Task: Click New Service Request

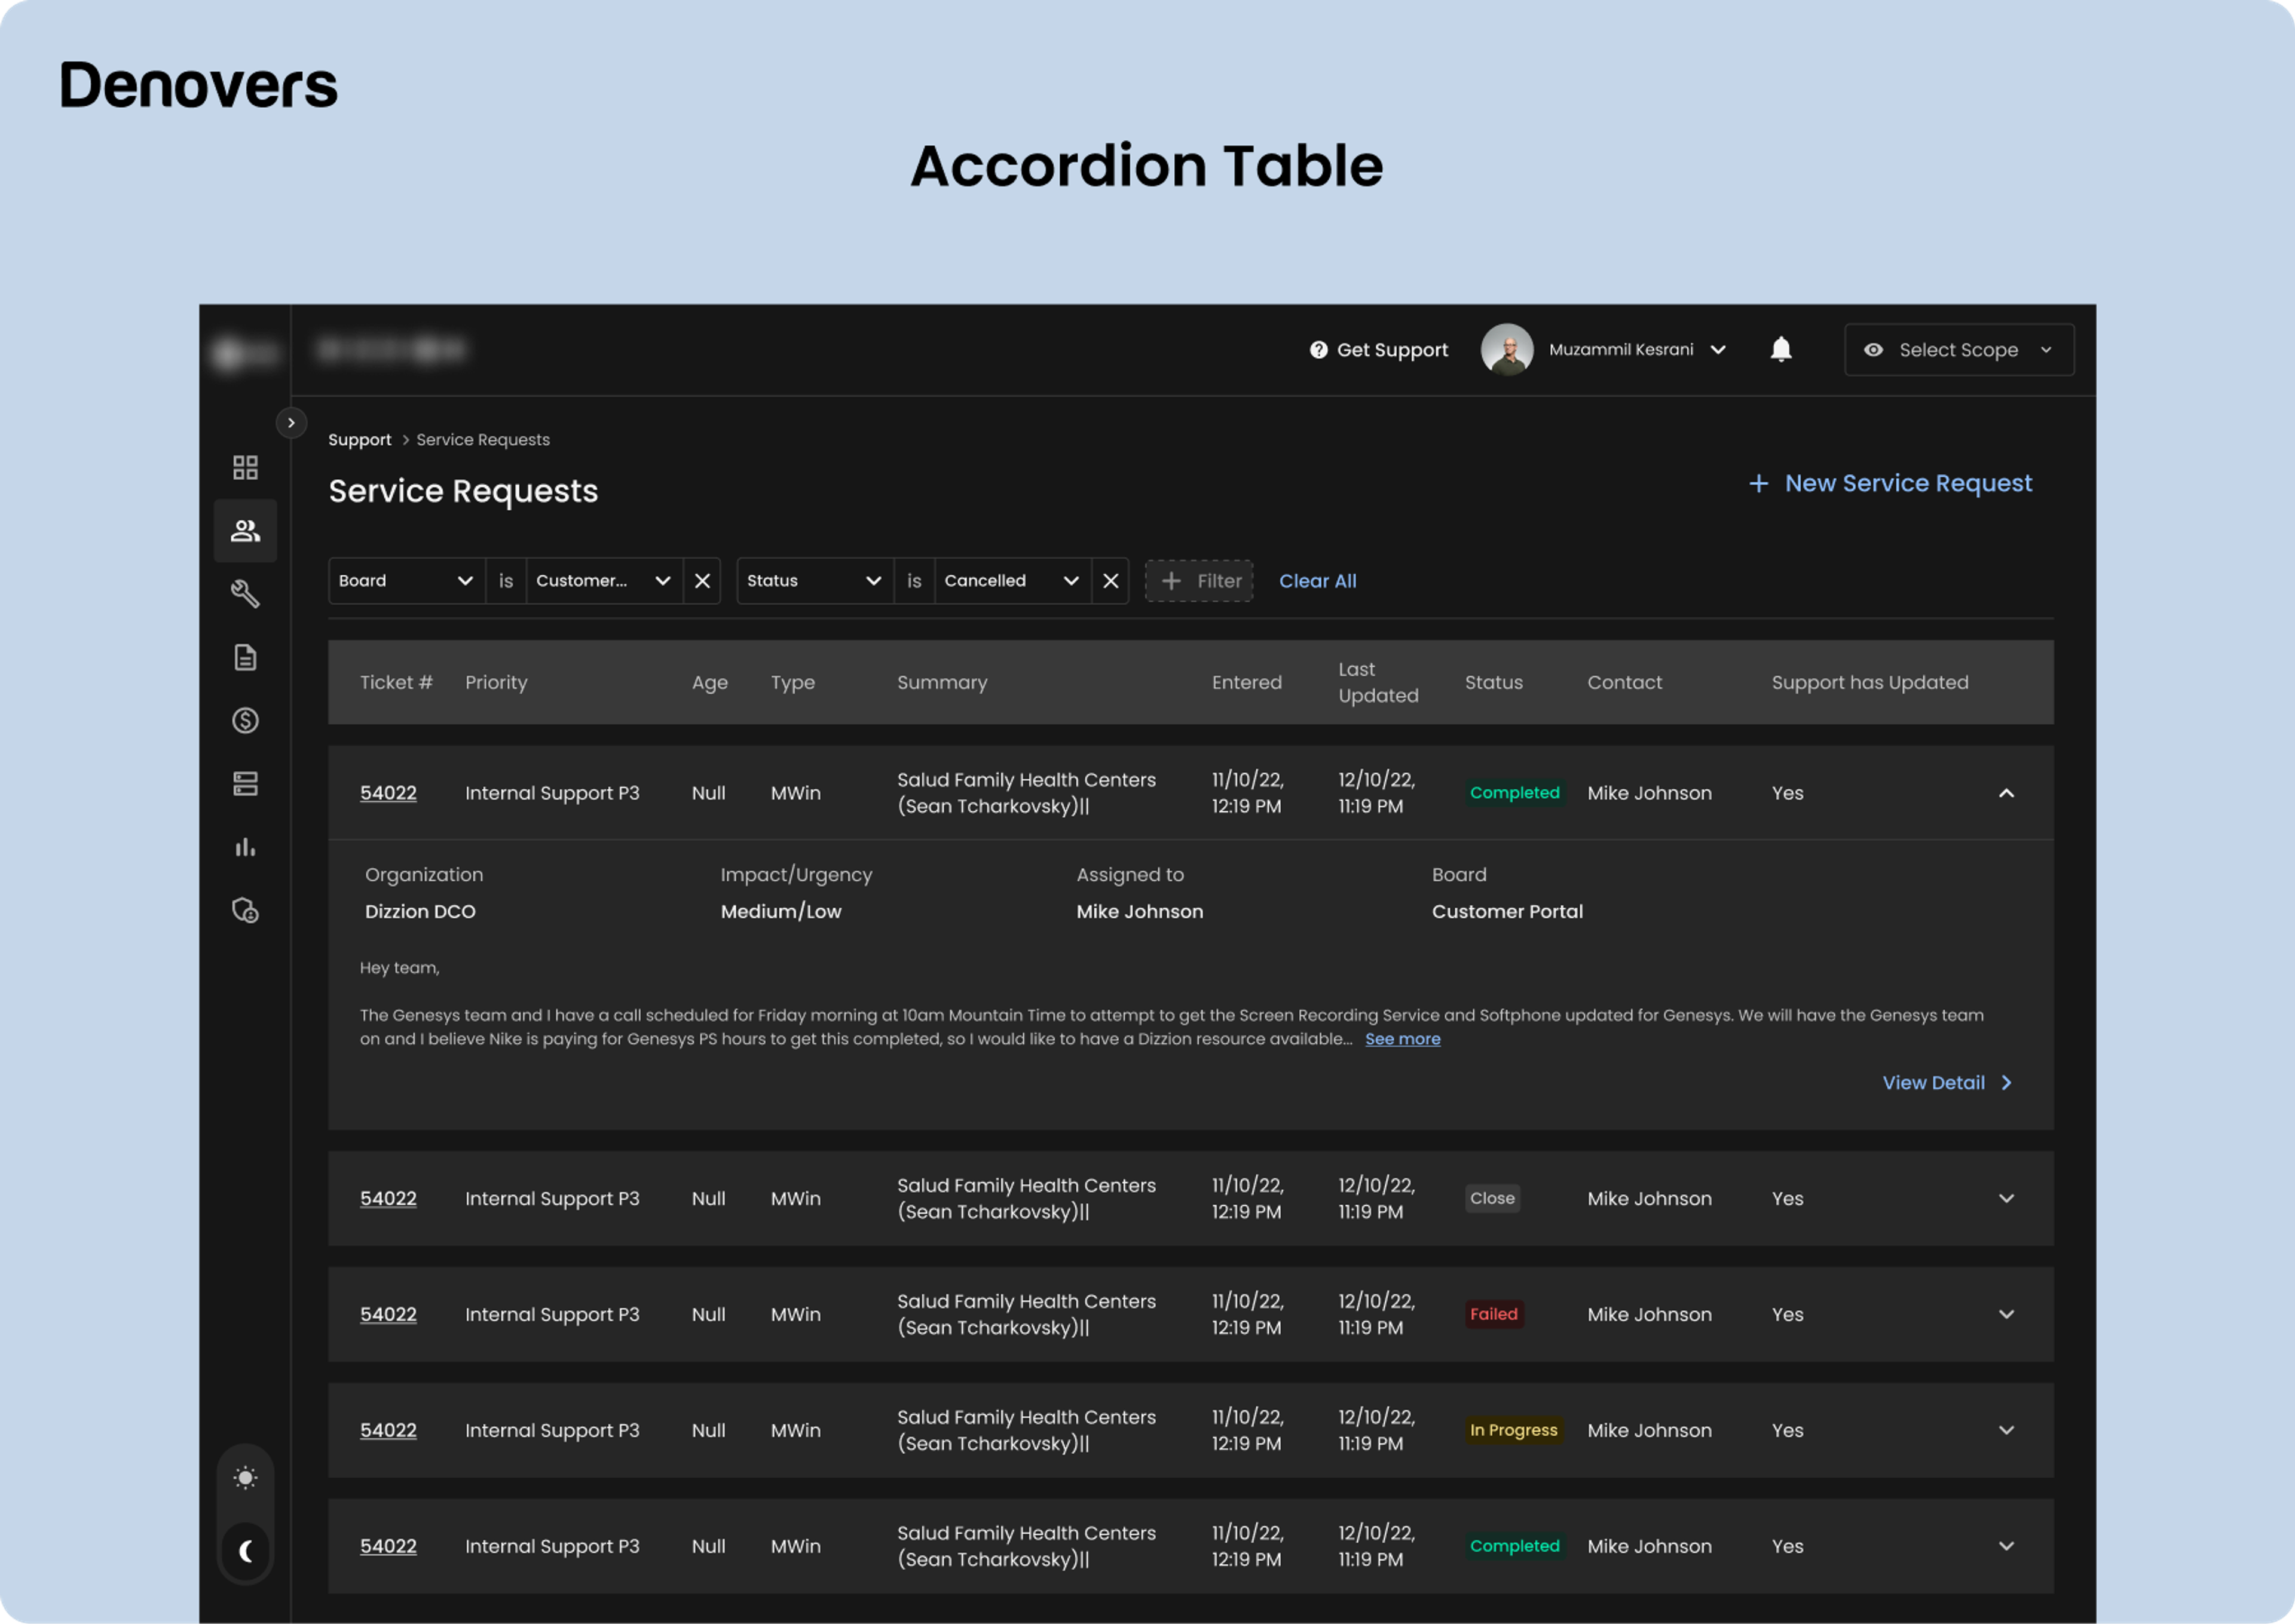Action: (x=1890, y=484)
